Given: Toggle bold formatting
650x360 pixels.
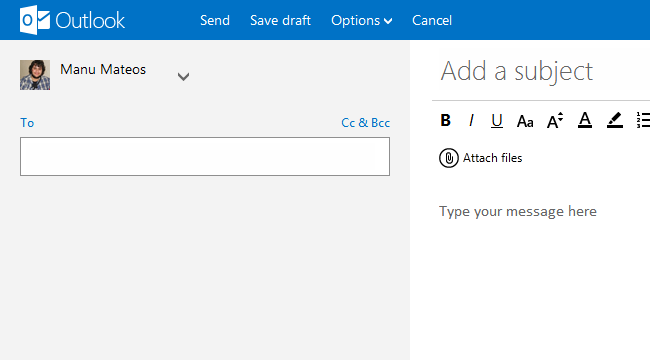Looking at the screenshot, I should (446, 120).
